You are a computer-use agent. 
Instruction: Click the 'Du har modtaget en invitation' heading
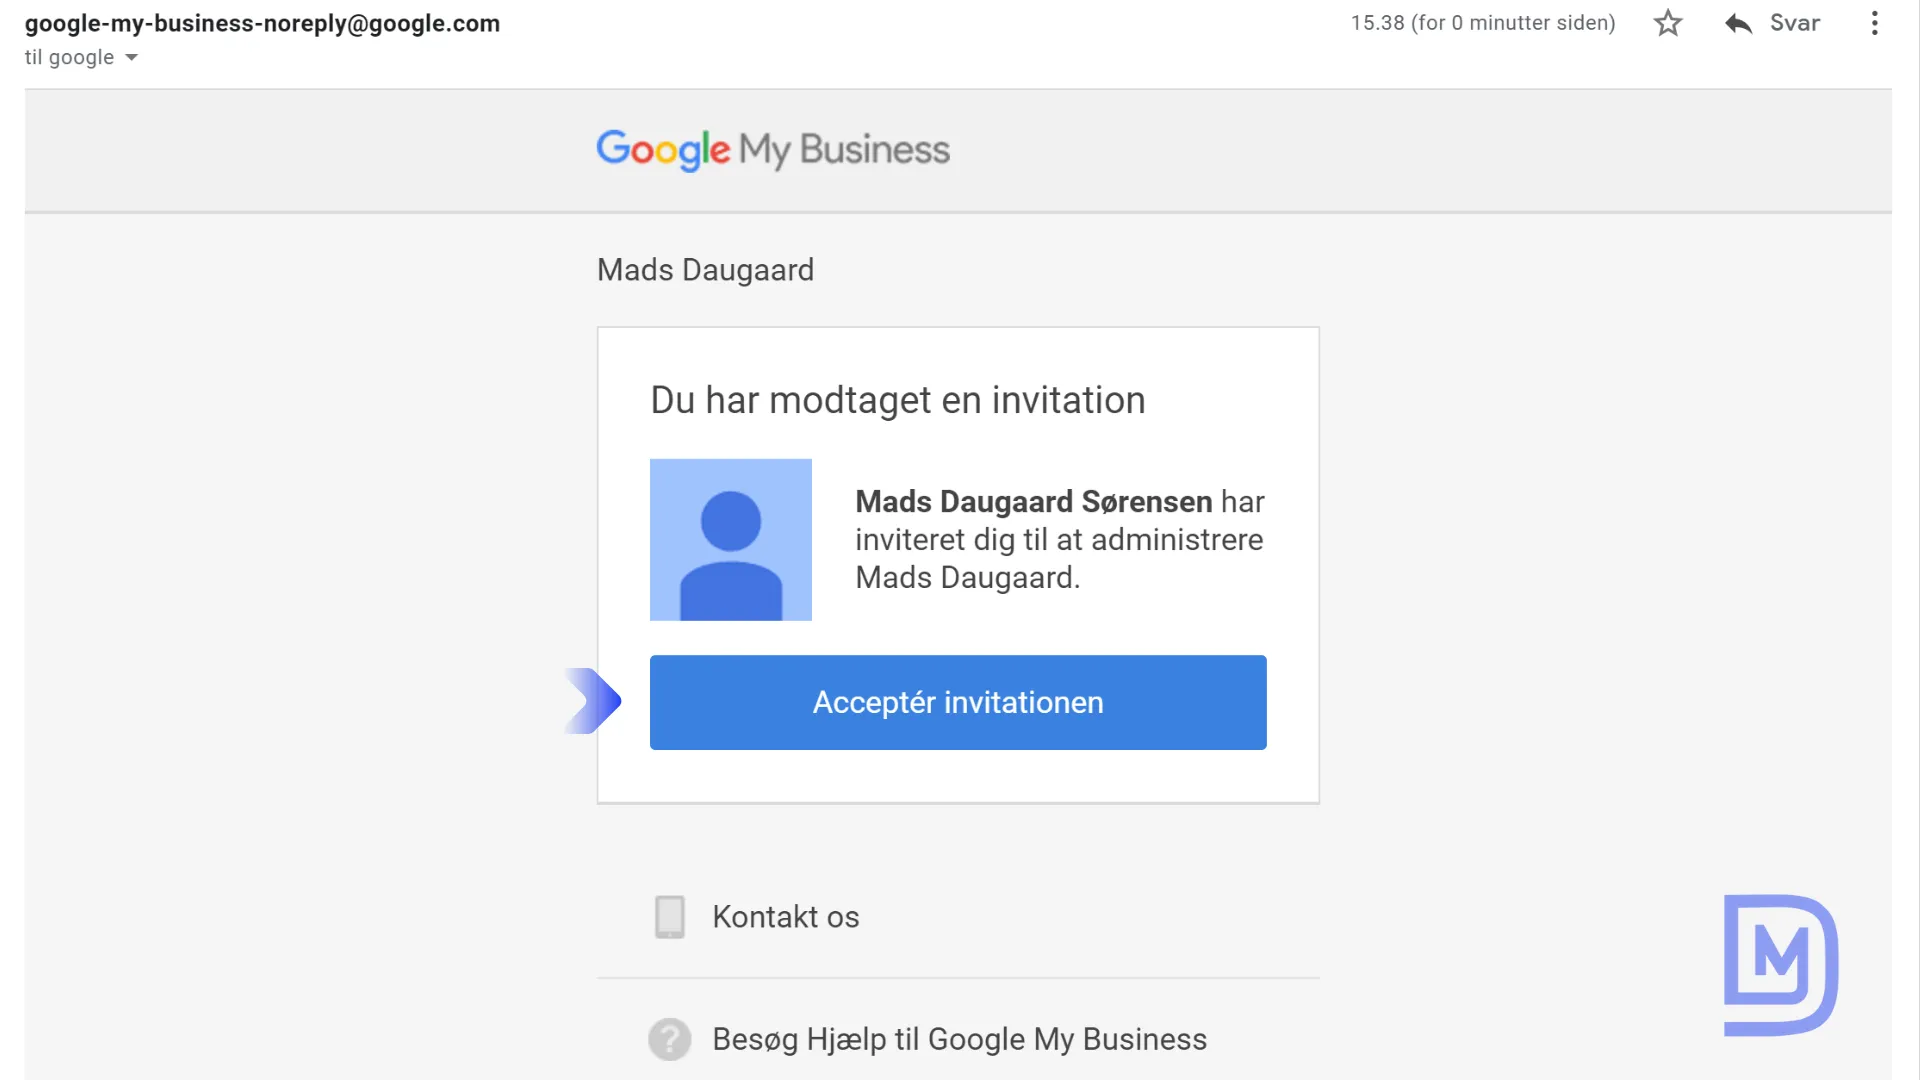[x=898, y=400]
